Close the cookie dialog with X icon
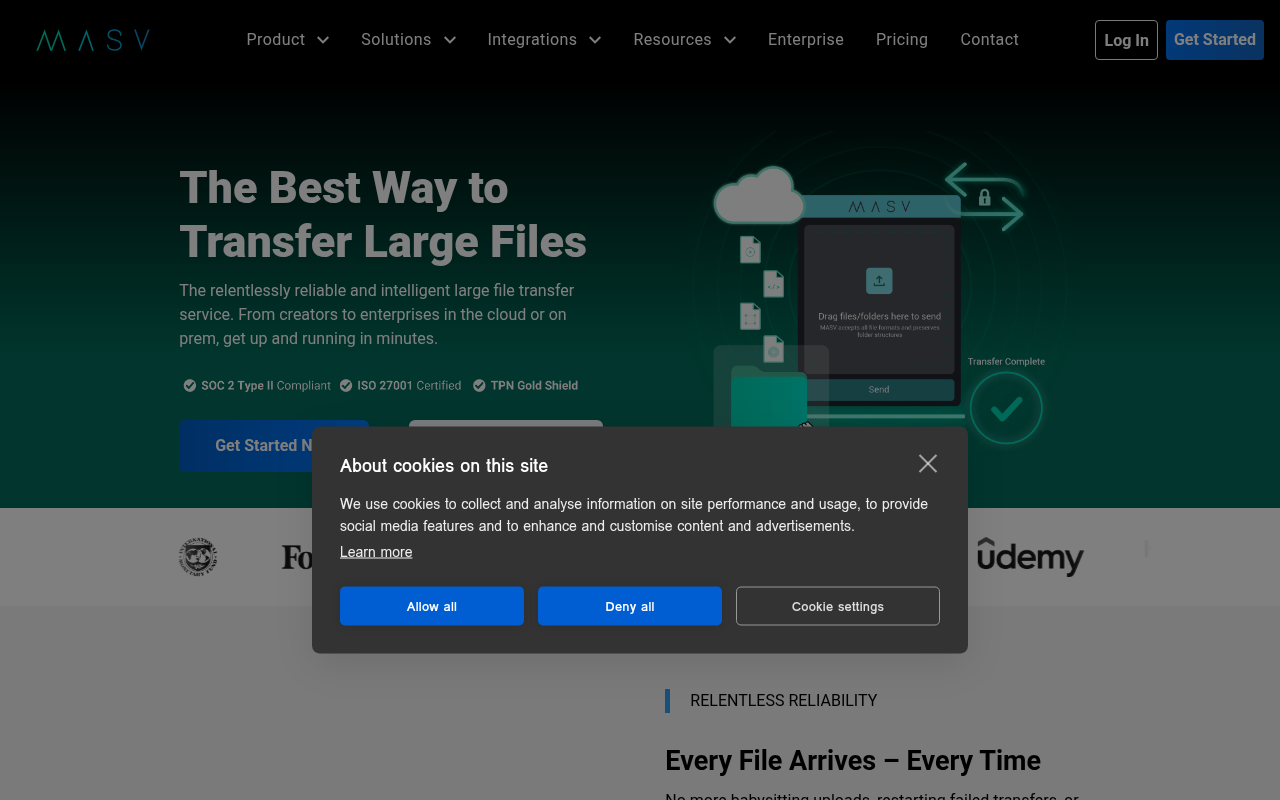 [x=928, y=463]
